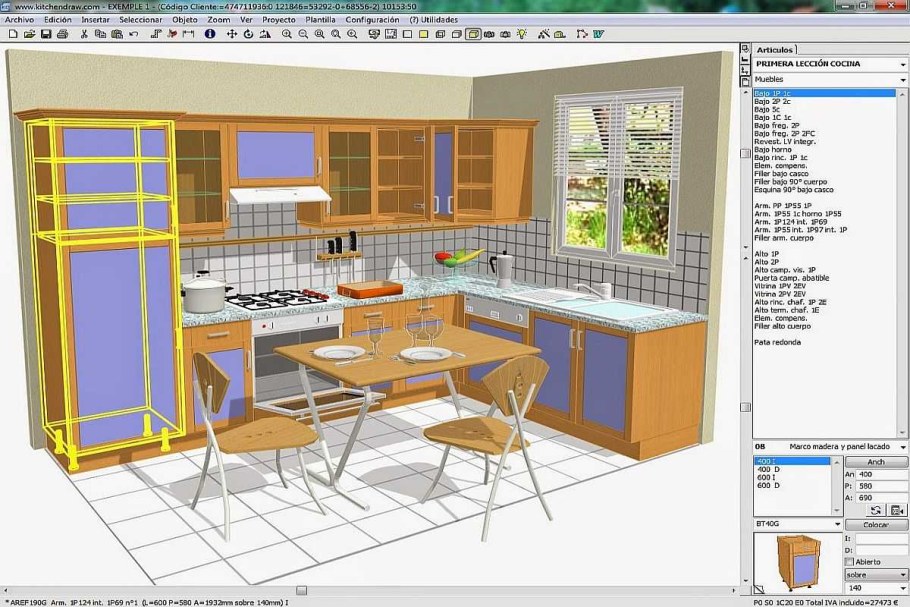910x607 pixels.
Task: Toggle the plan view icon in the toolbar
Action: pyautogui.click(x=408, y=33)
